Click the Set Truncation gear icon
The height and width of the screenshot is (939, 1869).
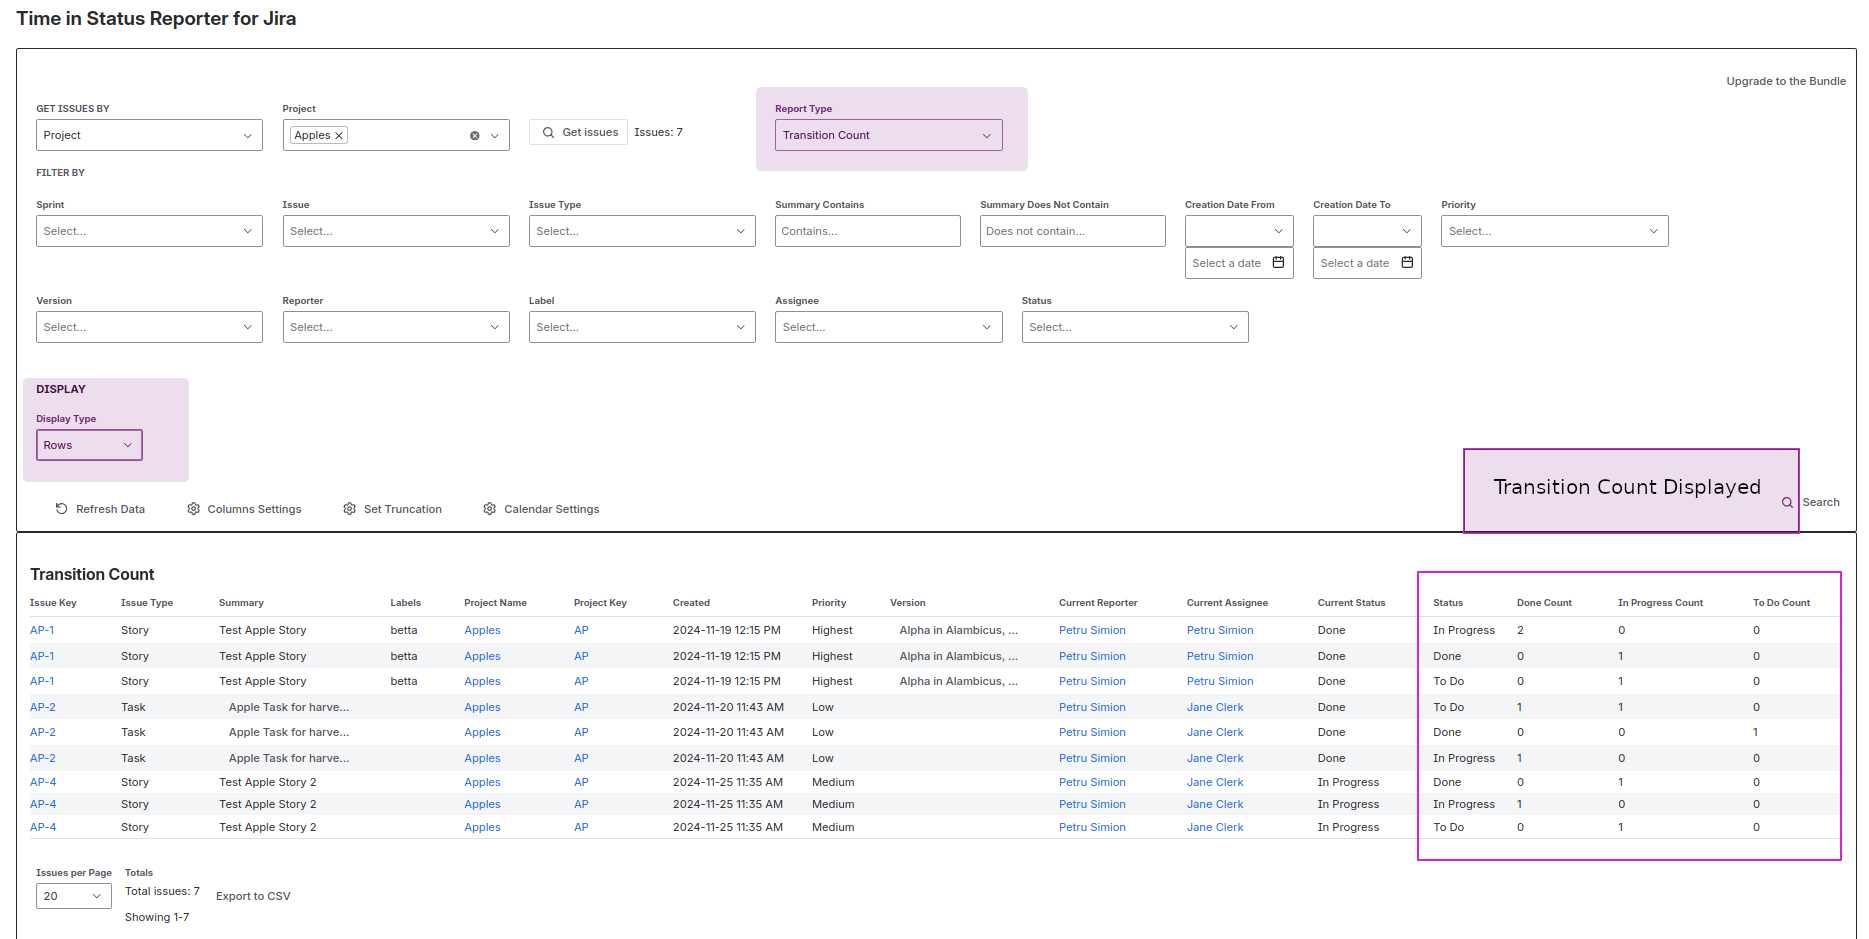point(350,509)
